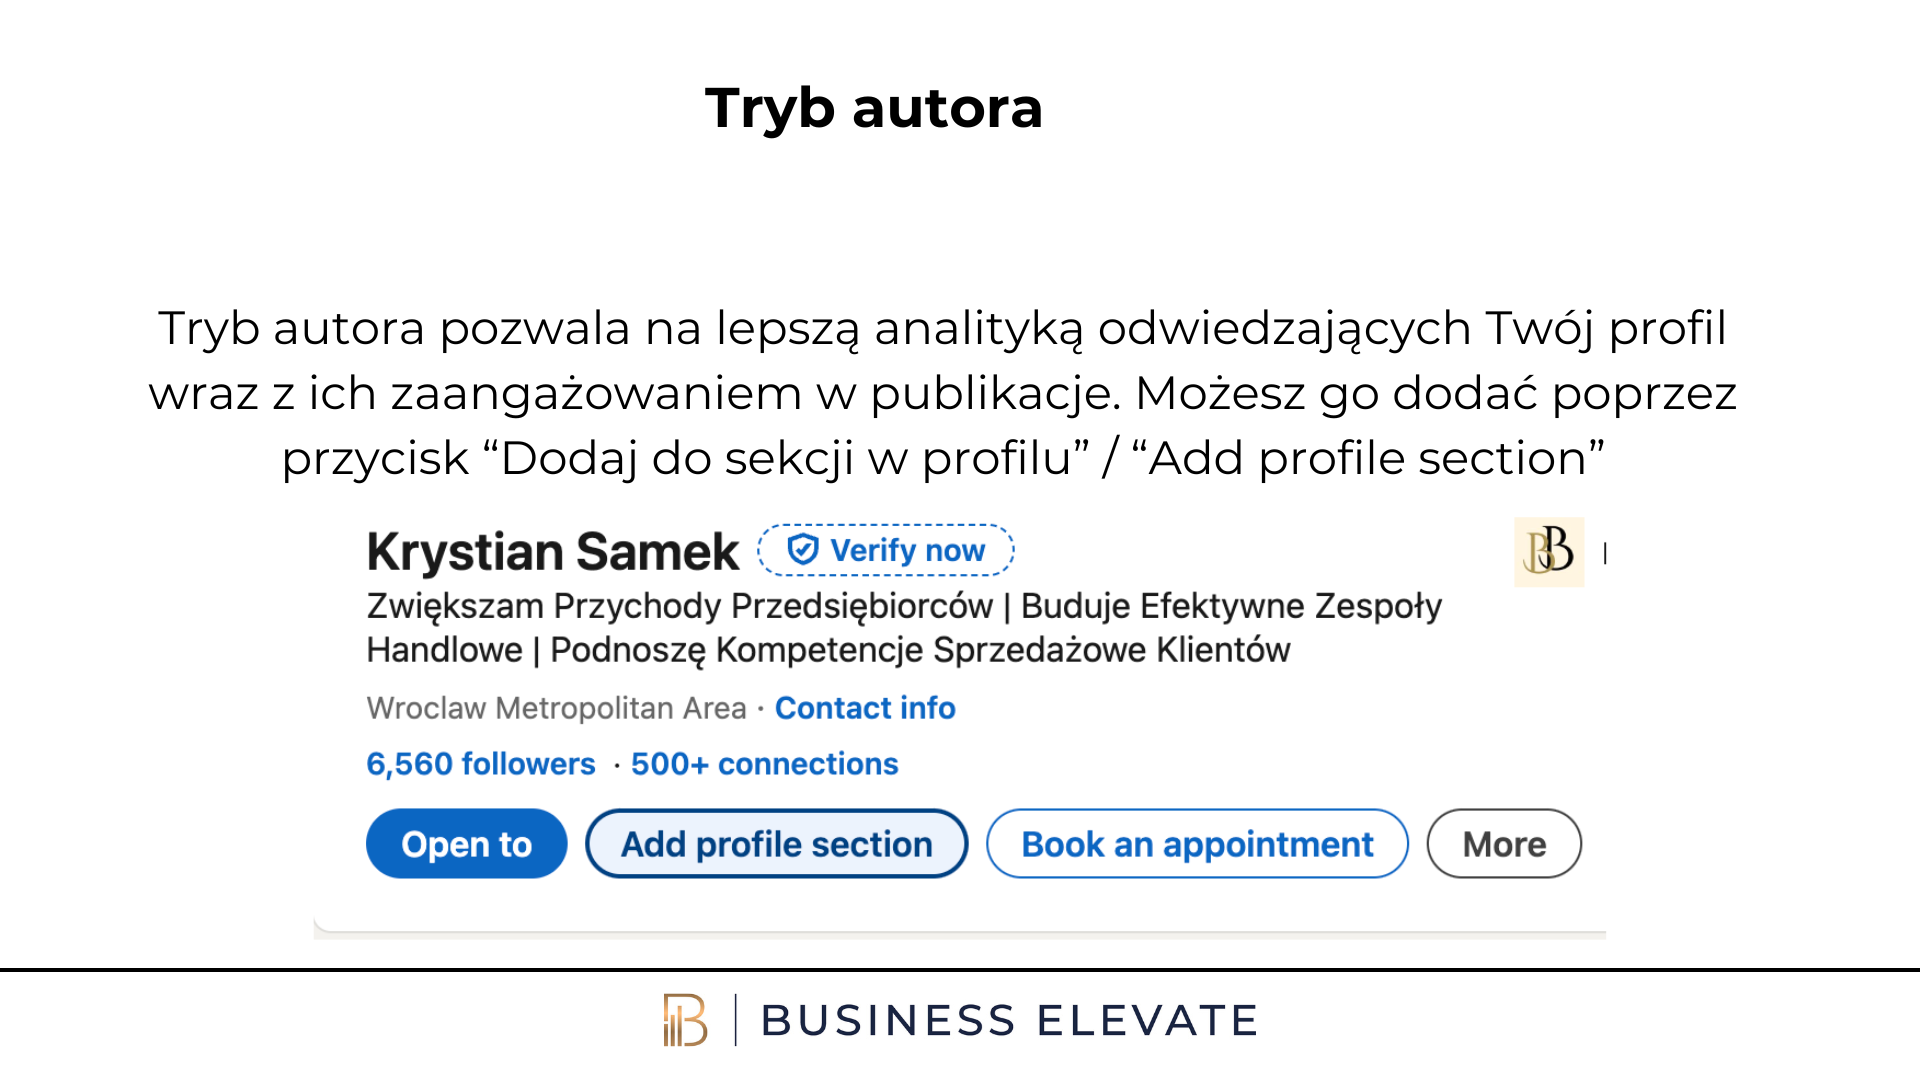Click the Zwiększam Przychody Przedsiębiorców headline line
The width and height of the screenshot is (1920, 1080).
coord(904,606)
